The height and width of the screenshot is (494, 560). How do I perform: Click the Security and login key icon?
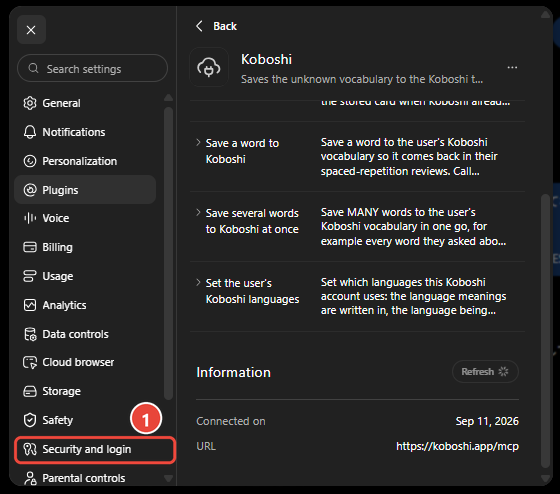pyautogui.click(x=30, y=449)
